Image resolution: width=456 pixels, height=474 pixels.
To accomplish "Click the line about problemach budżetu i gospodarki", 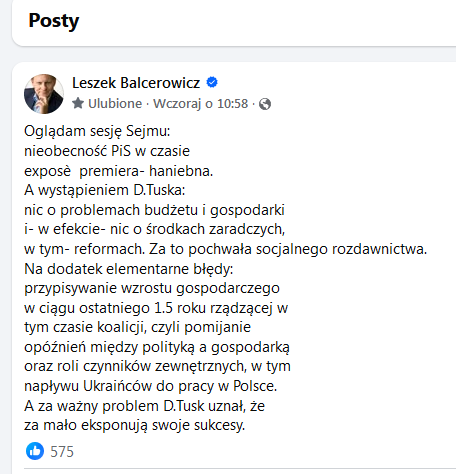I will [154, 210].
